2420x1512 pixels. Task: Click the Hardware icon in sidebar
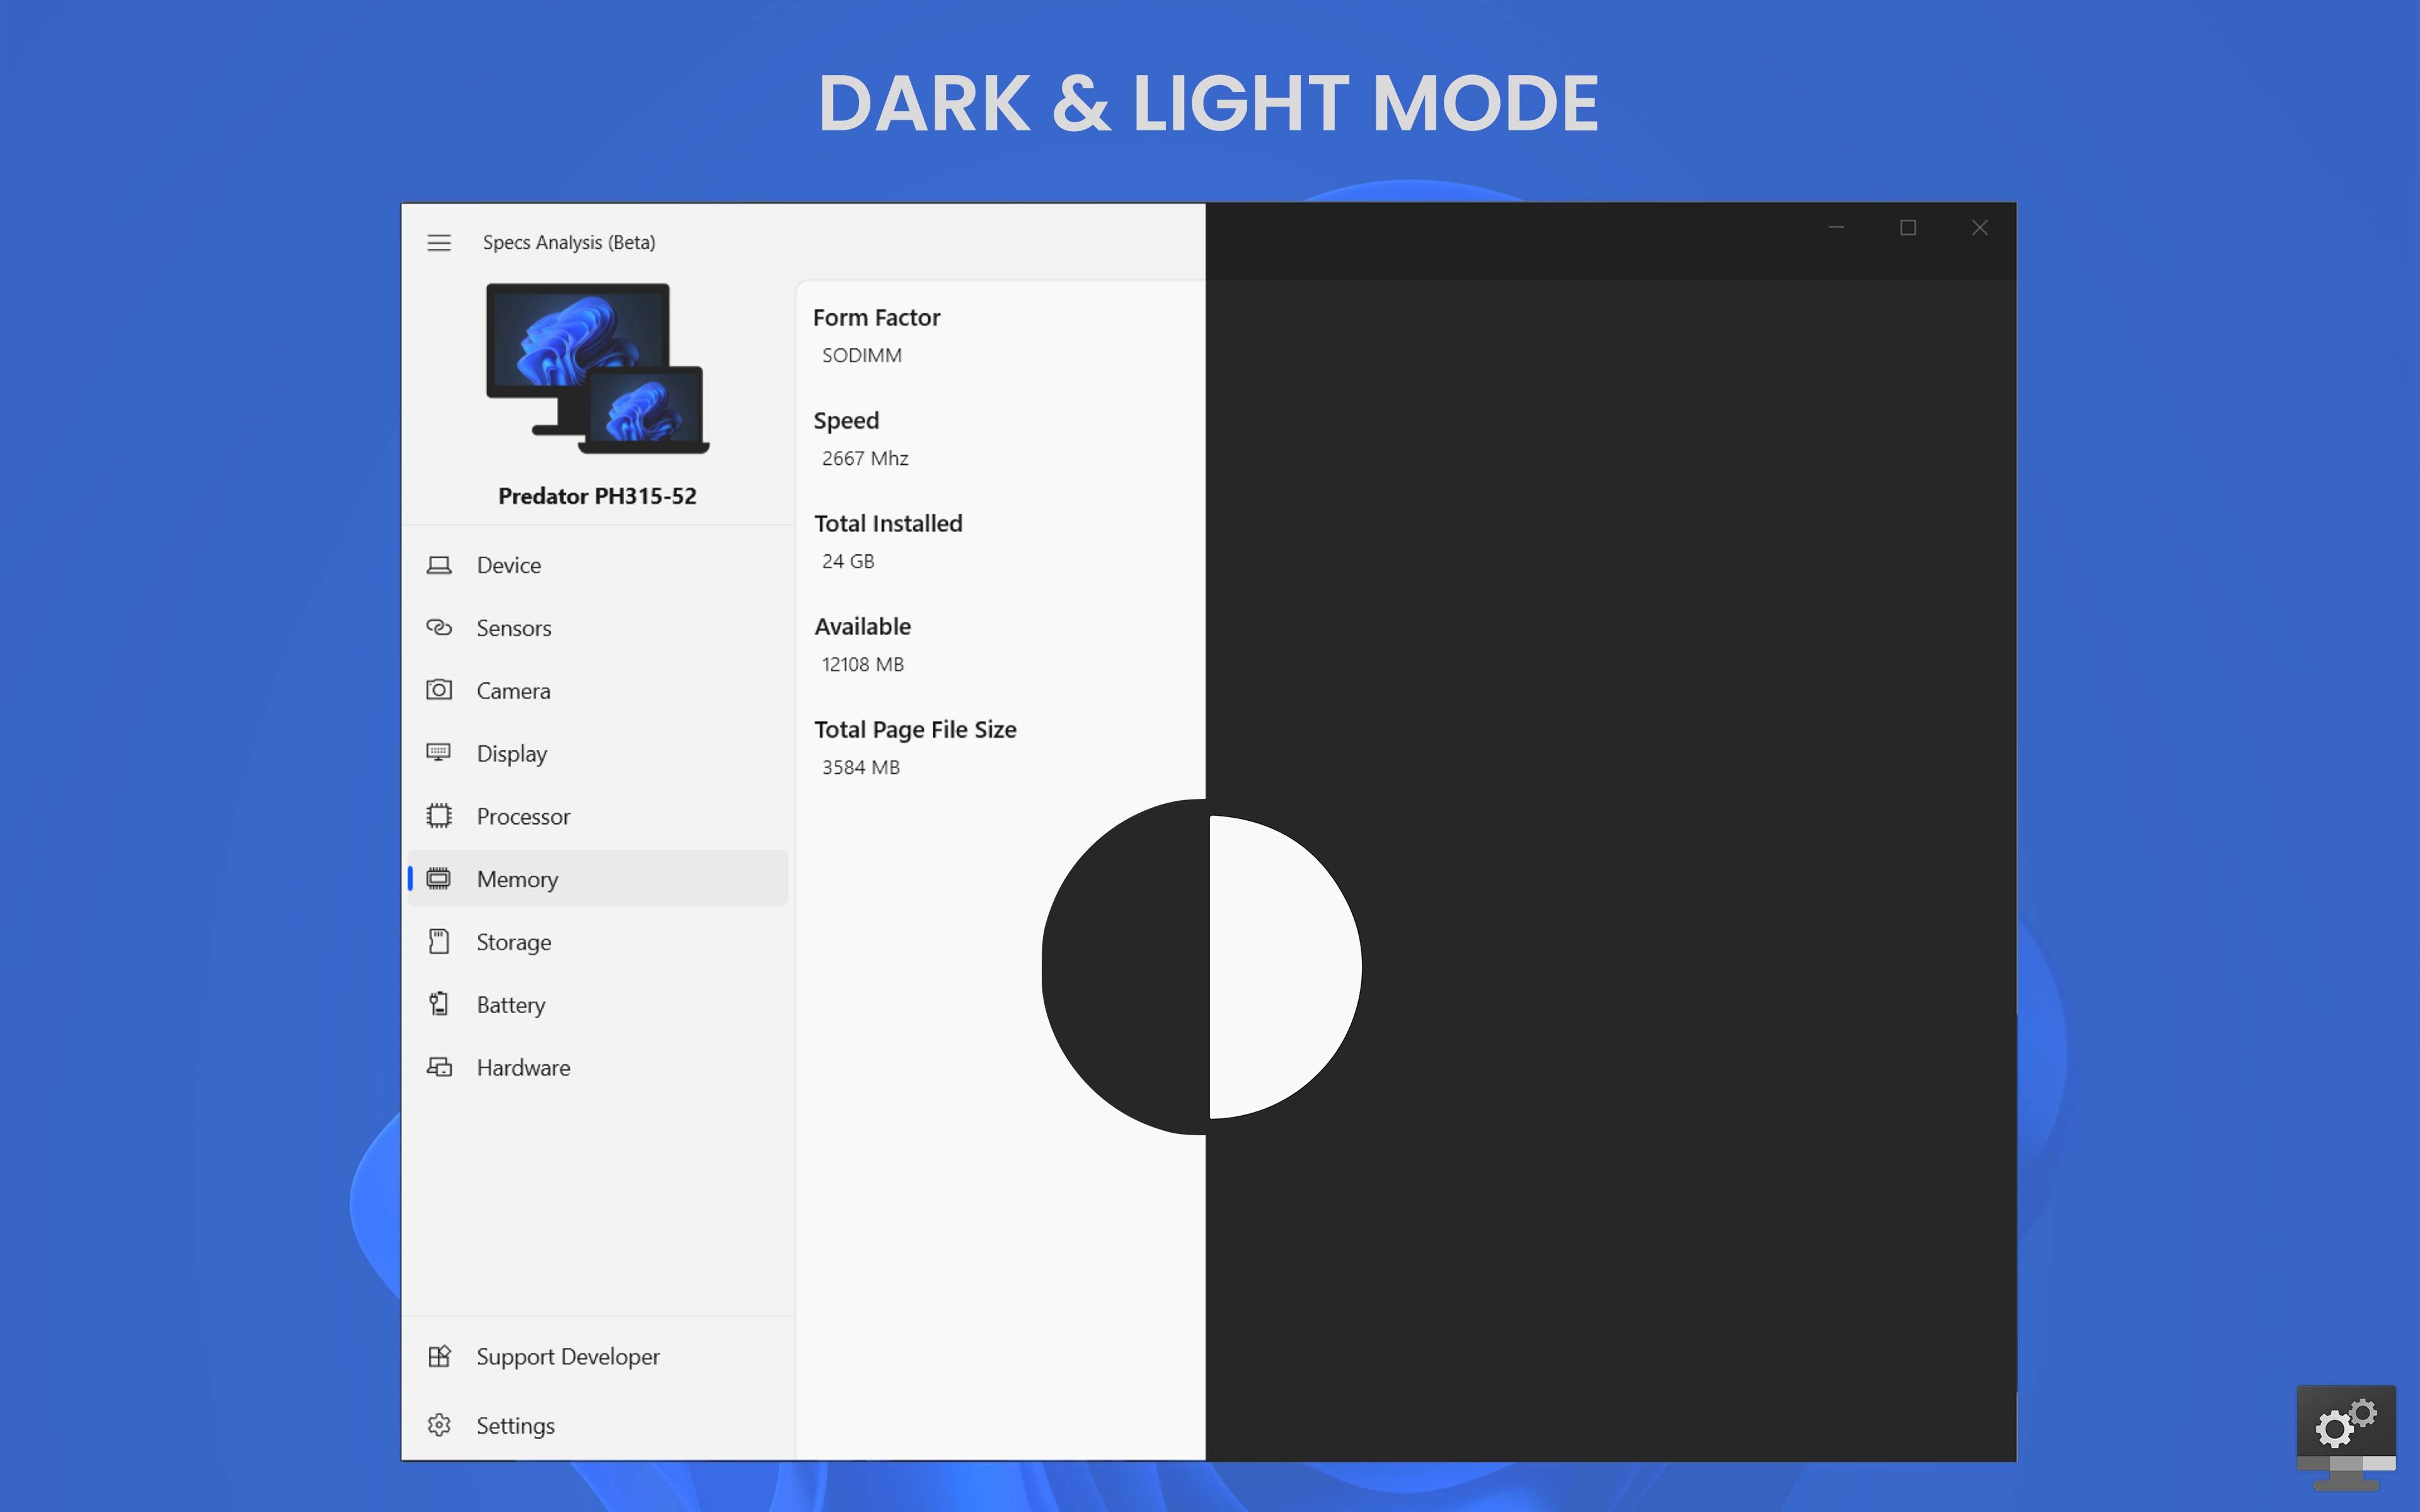tap(439, 1067)
